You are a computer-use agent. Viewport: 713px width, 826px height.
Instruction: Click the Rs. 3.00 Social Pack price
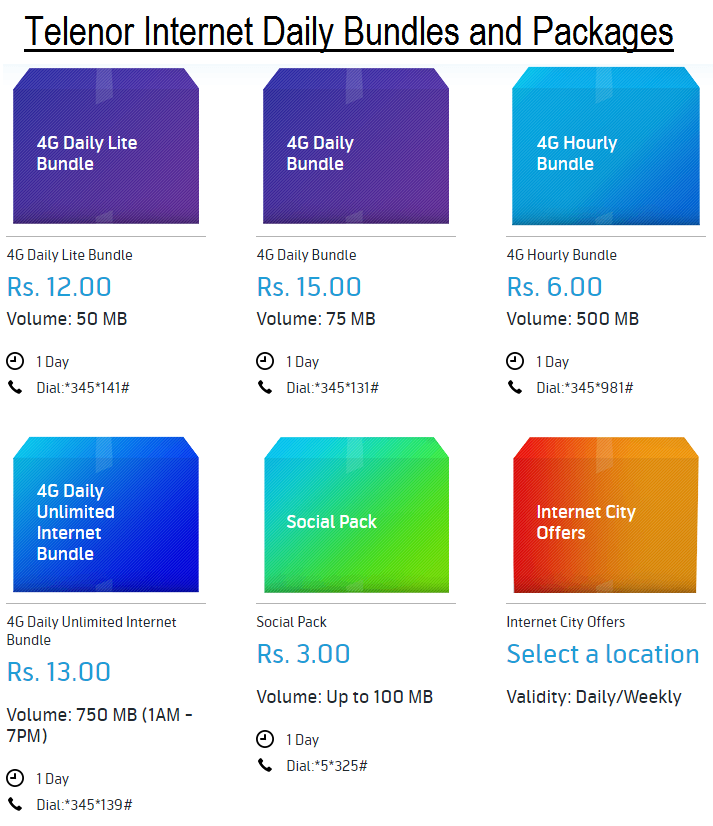tap(304, 654)
